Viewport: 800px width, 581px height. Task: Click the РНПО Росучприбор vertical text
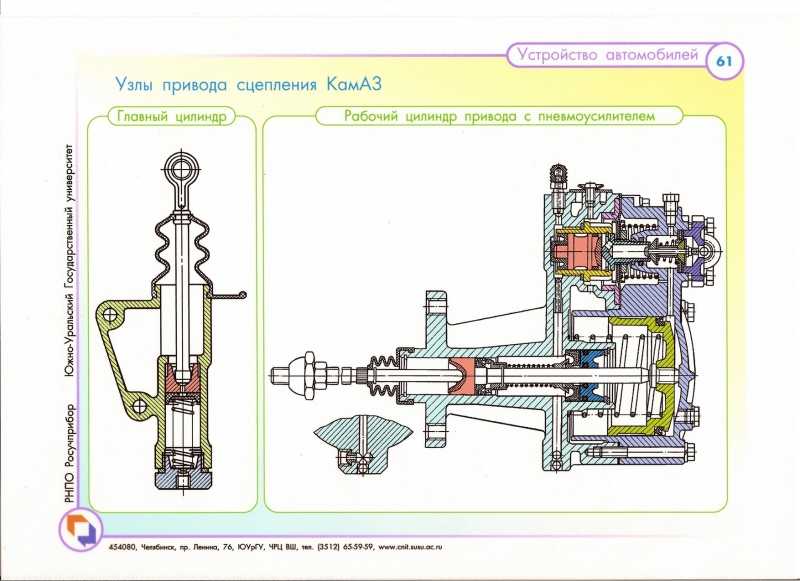(70, 453)
